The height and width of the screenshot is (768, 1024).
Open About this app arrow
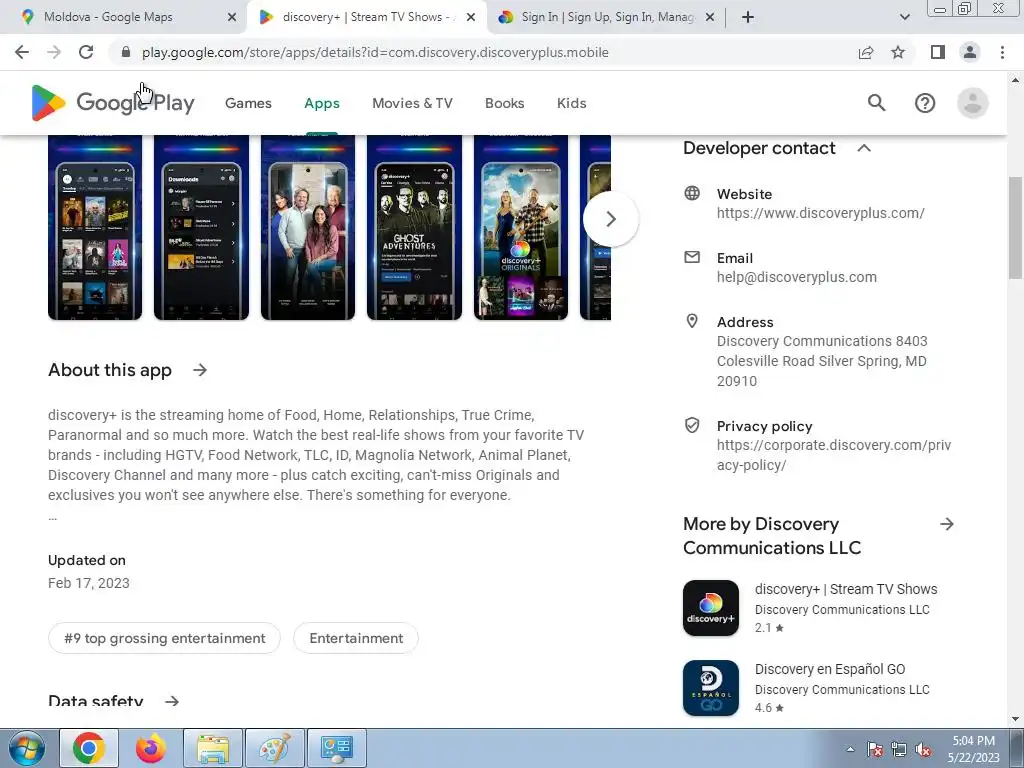pos(200,370)
